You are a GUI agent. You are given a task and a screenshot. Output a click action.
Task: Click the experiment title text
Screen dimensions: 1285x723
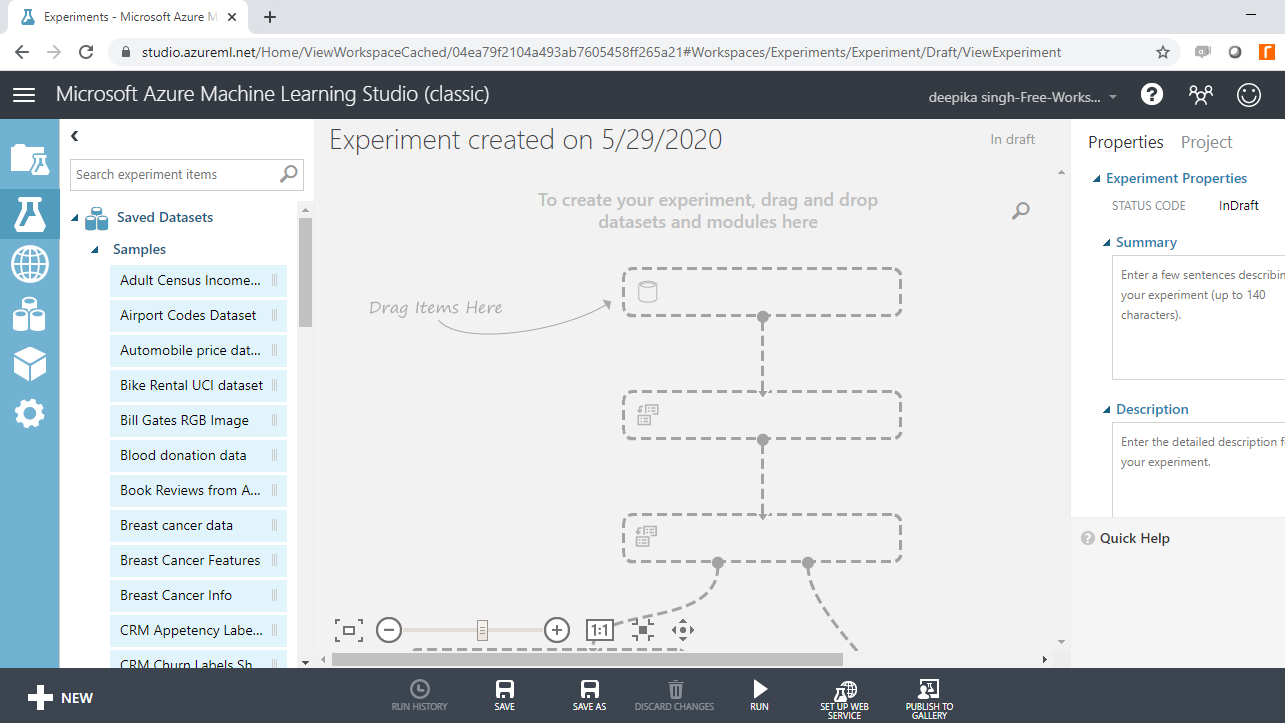(526, 140)
